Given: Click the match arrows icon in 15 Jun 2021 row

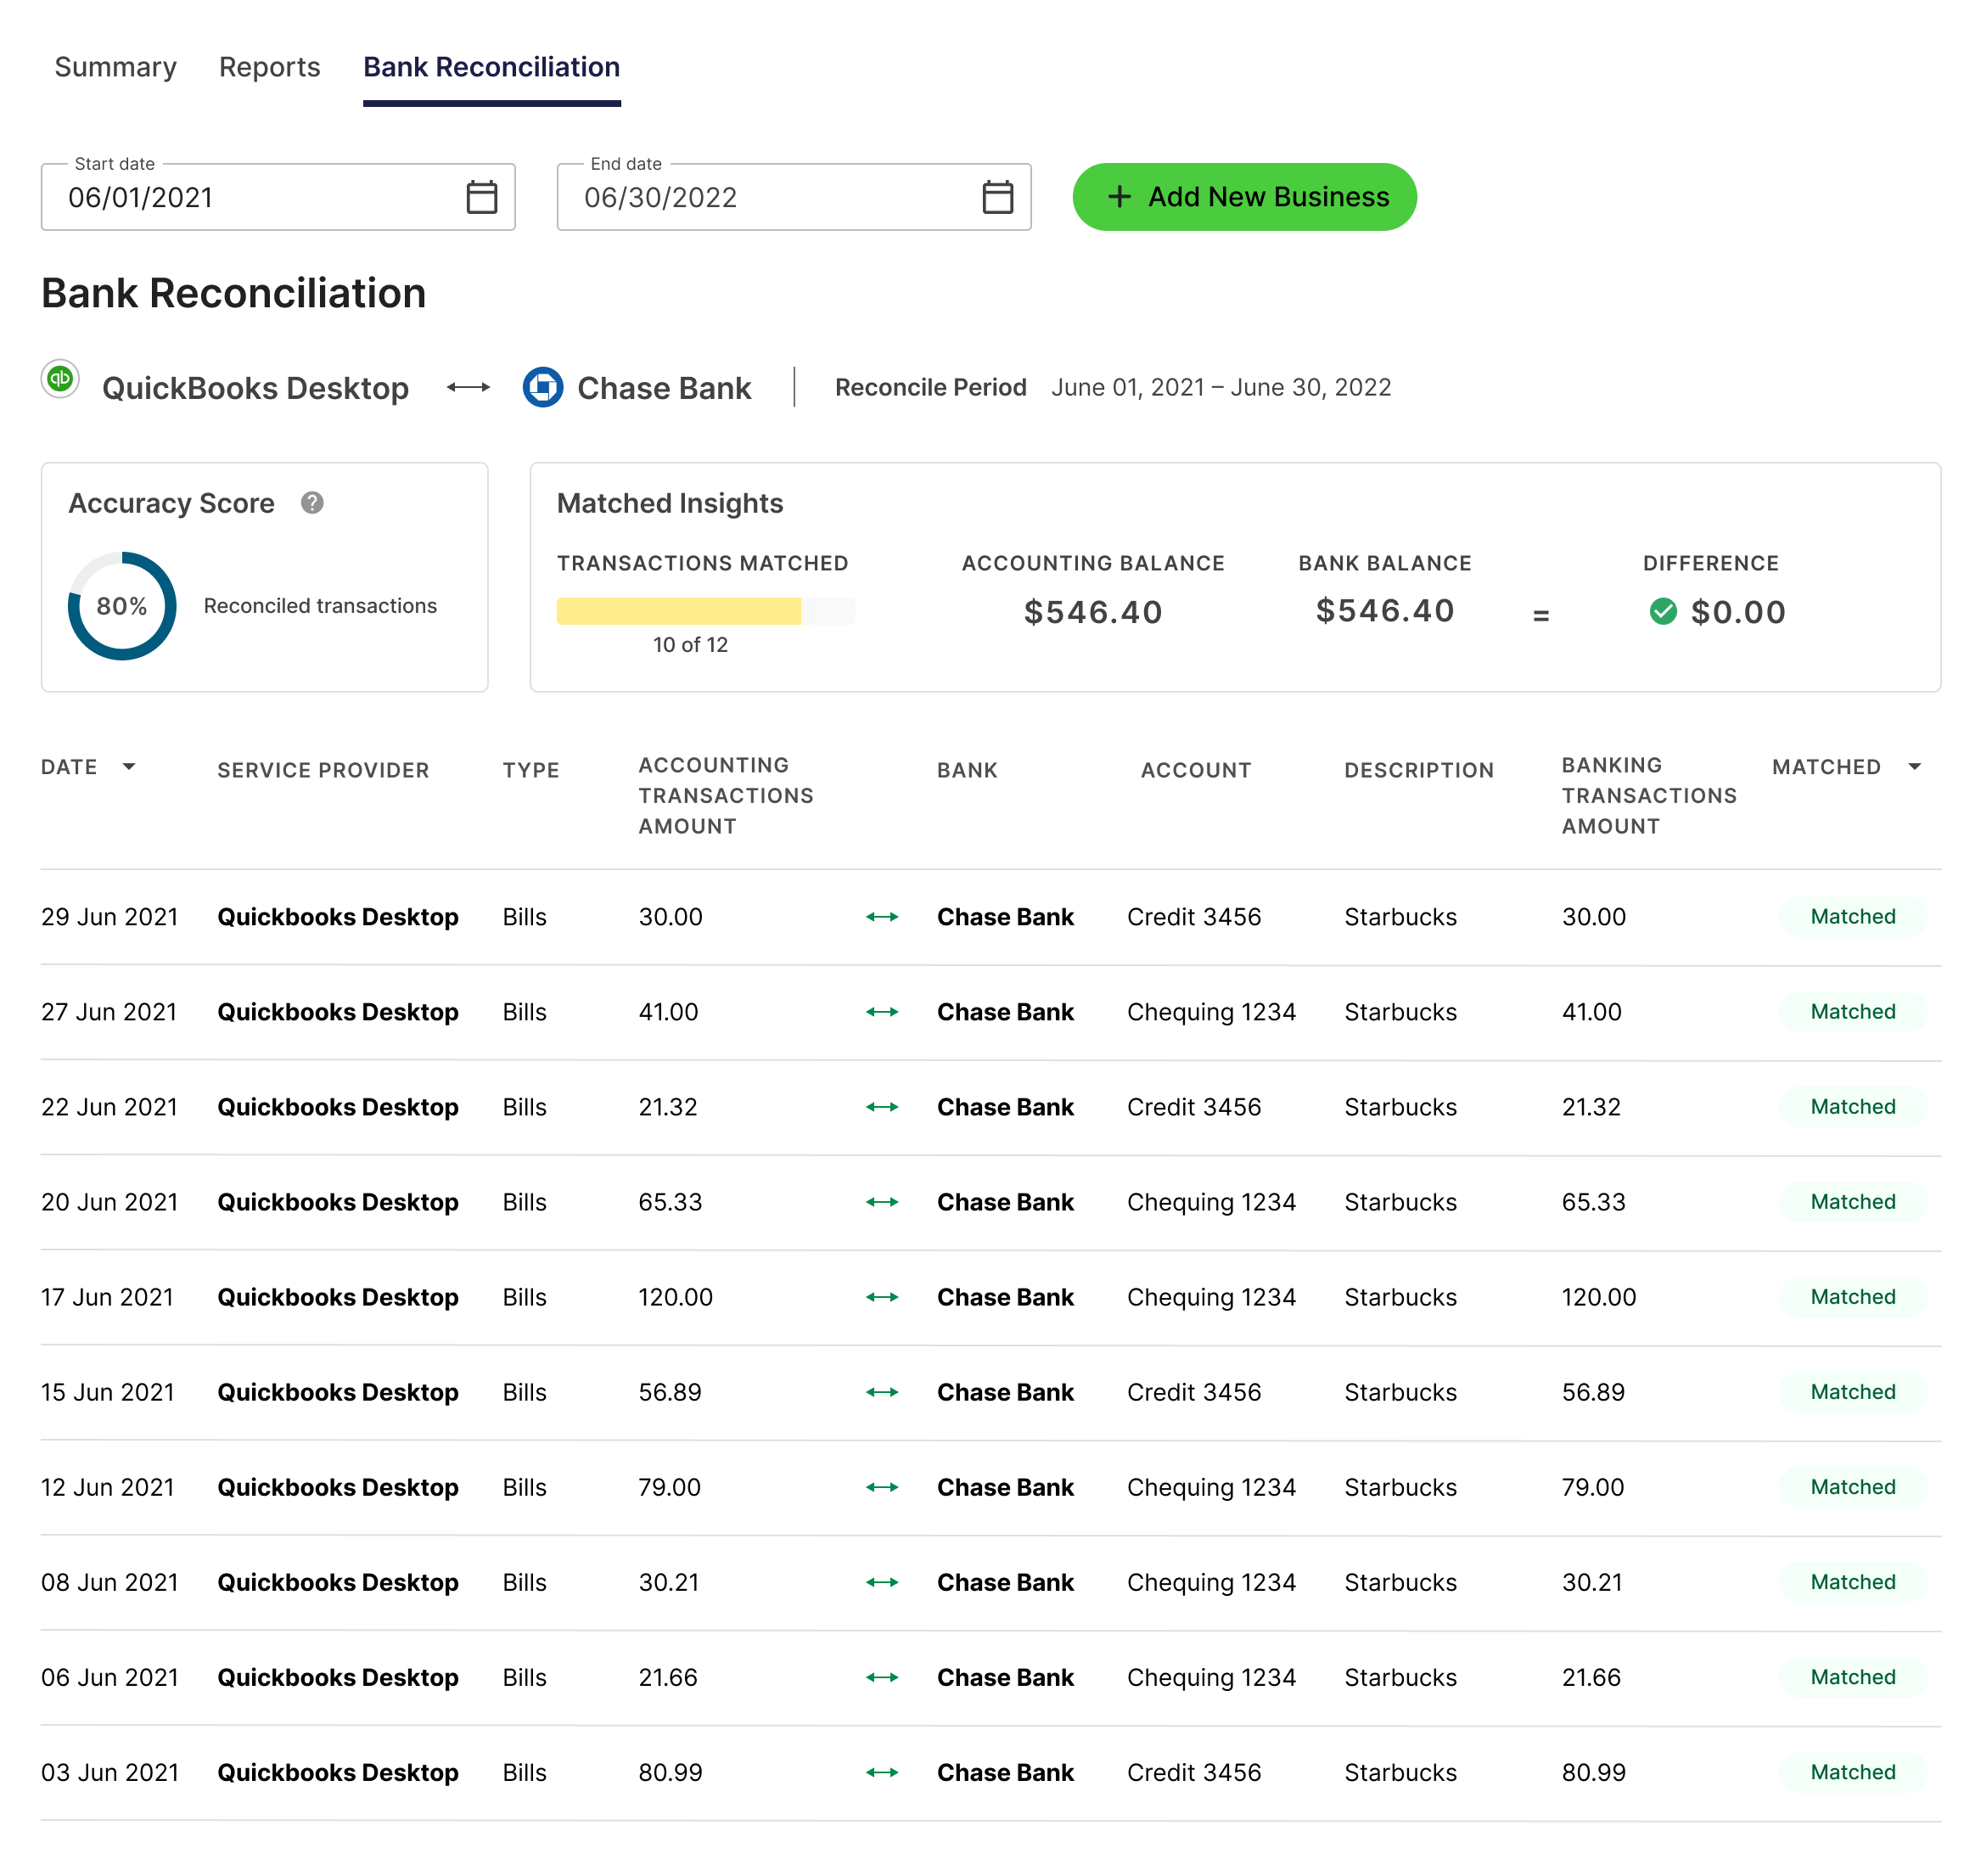Looking at the screenshot, I should (882, 1392).
